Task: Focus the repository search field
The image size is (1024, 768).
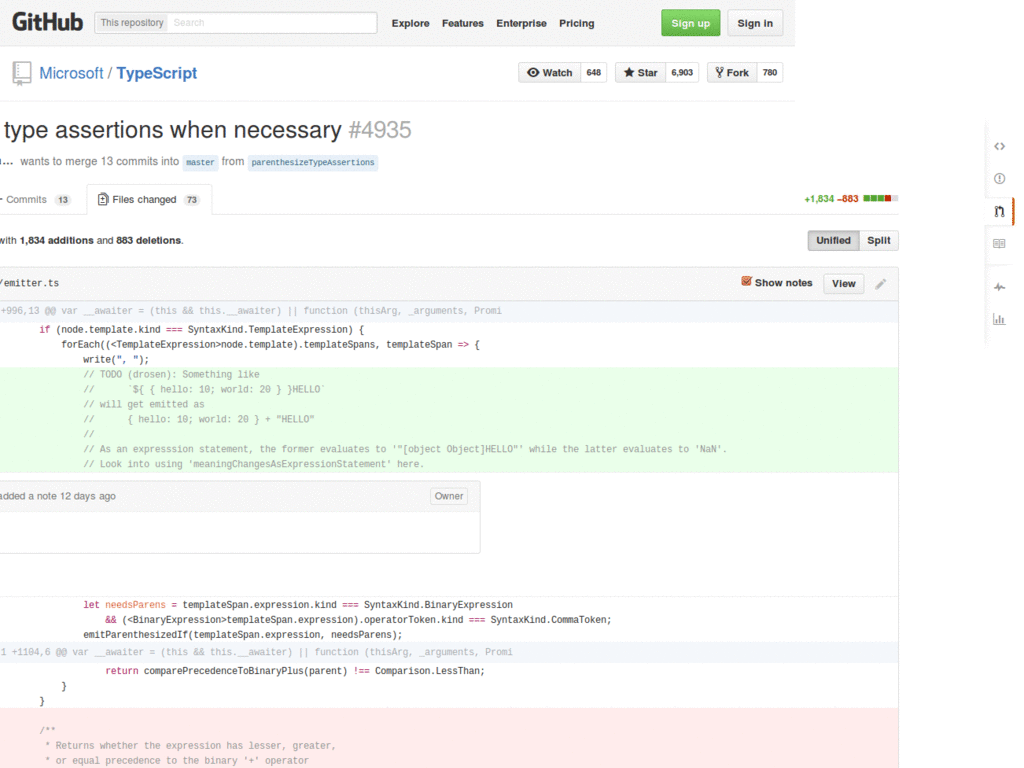Action: tap(272, 23)
